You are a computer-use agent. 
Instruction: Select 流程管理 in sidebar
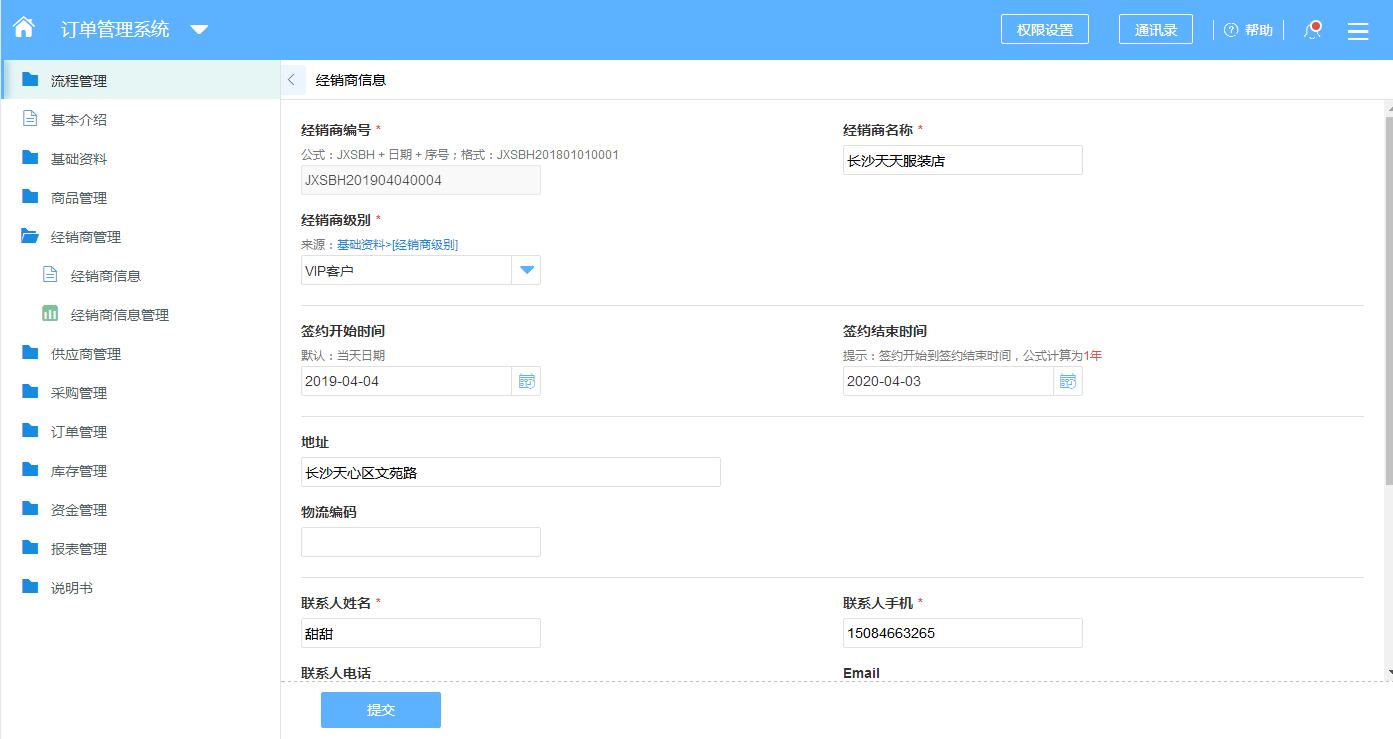click(141, 80)
